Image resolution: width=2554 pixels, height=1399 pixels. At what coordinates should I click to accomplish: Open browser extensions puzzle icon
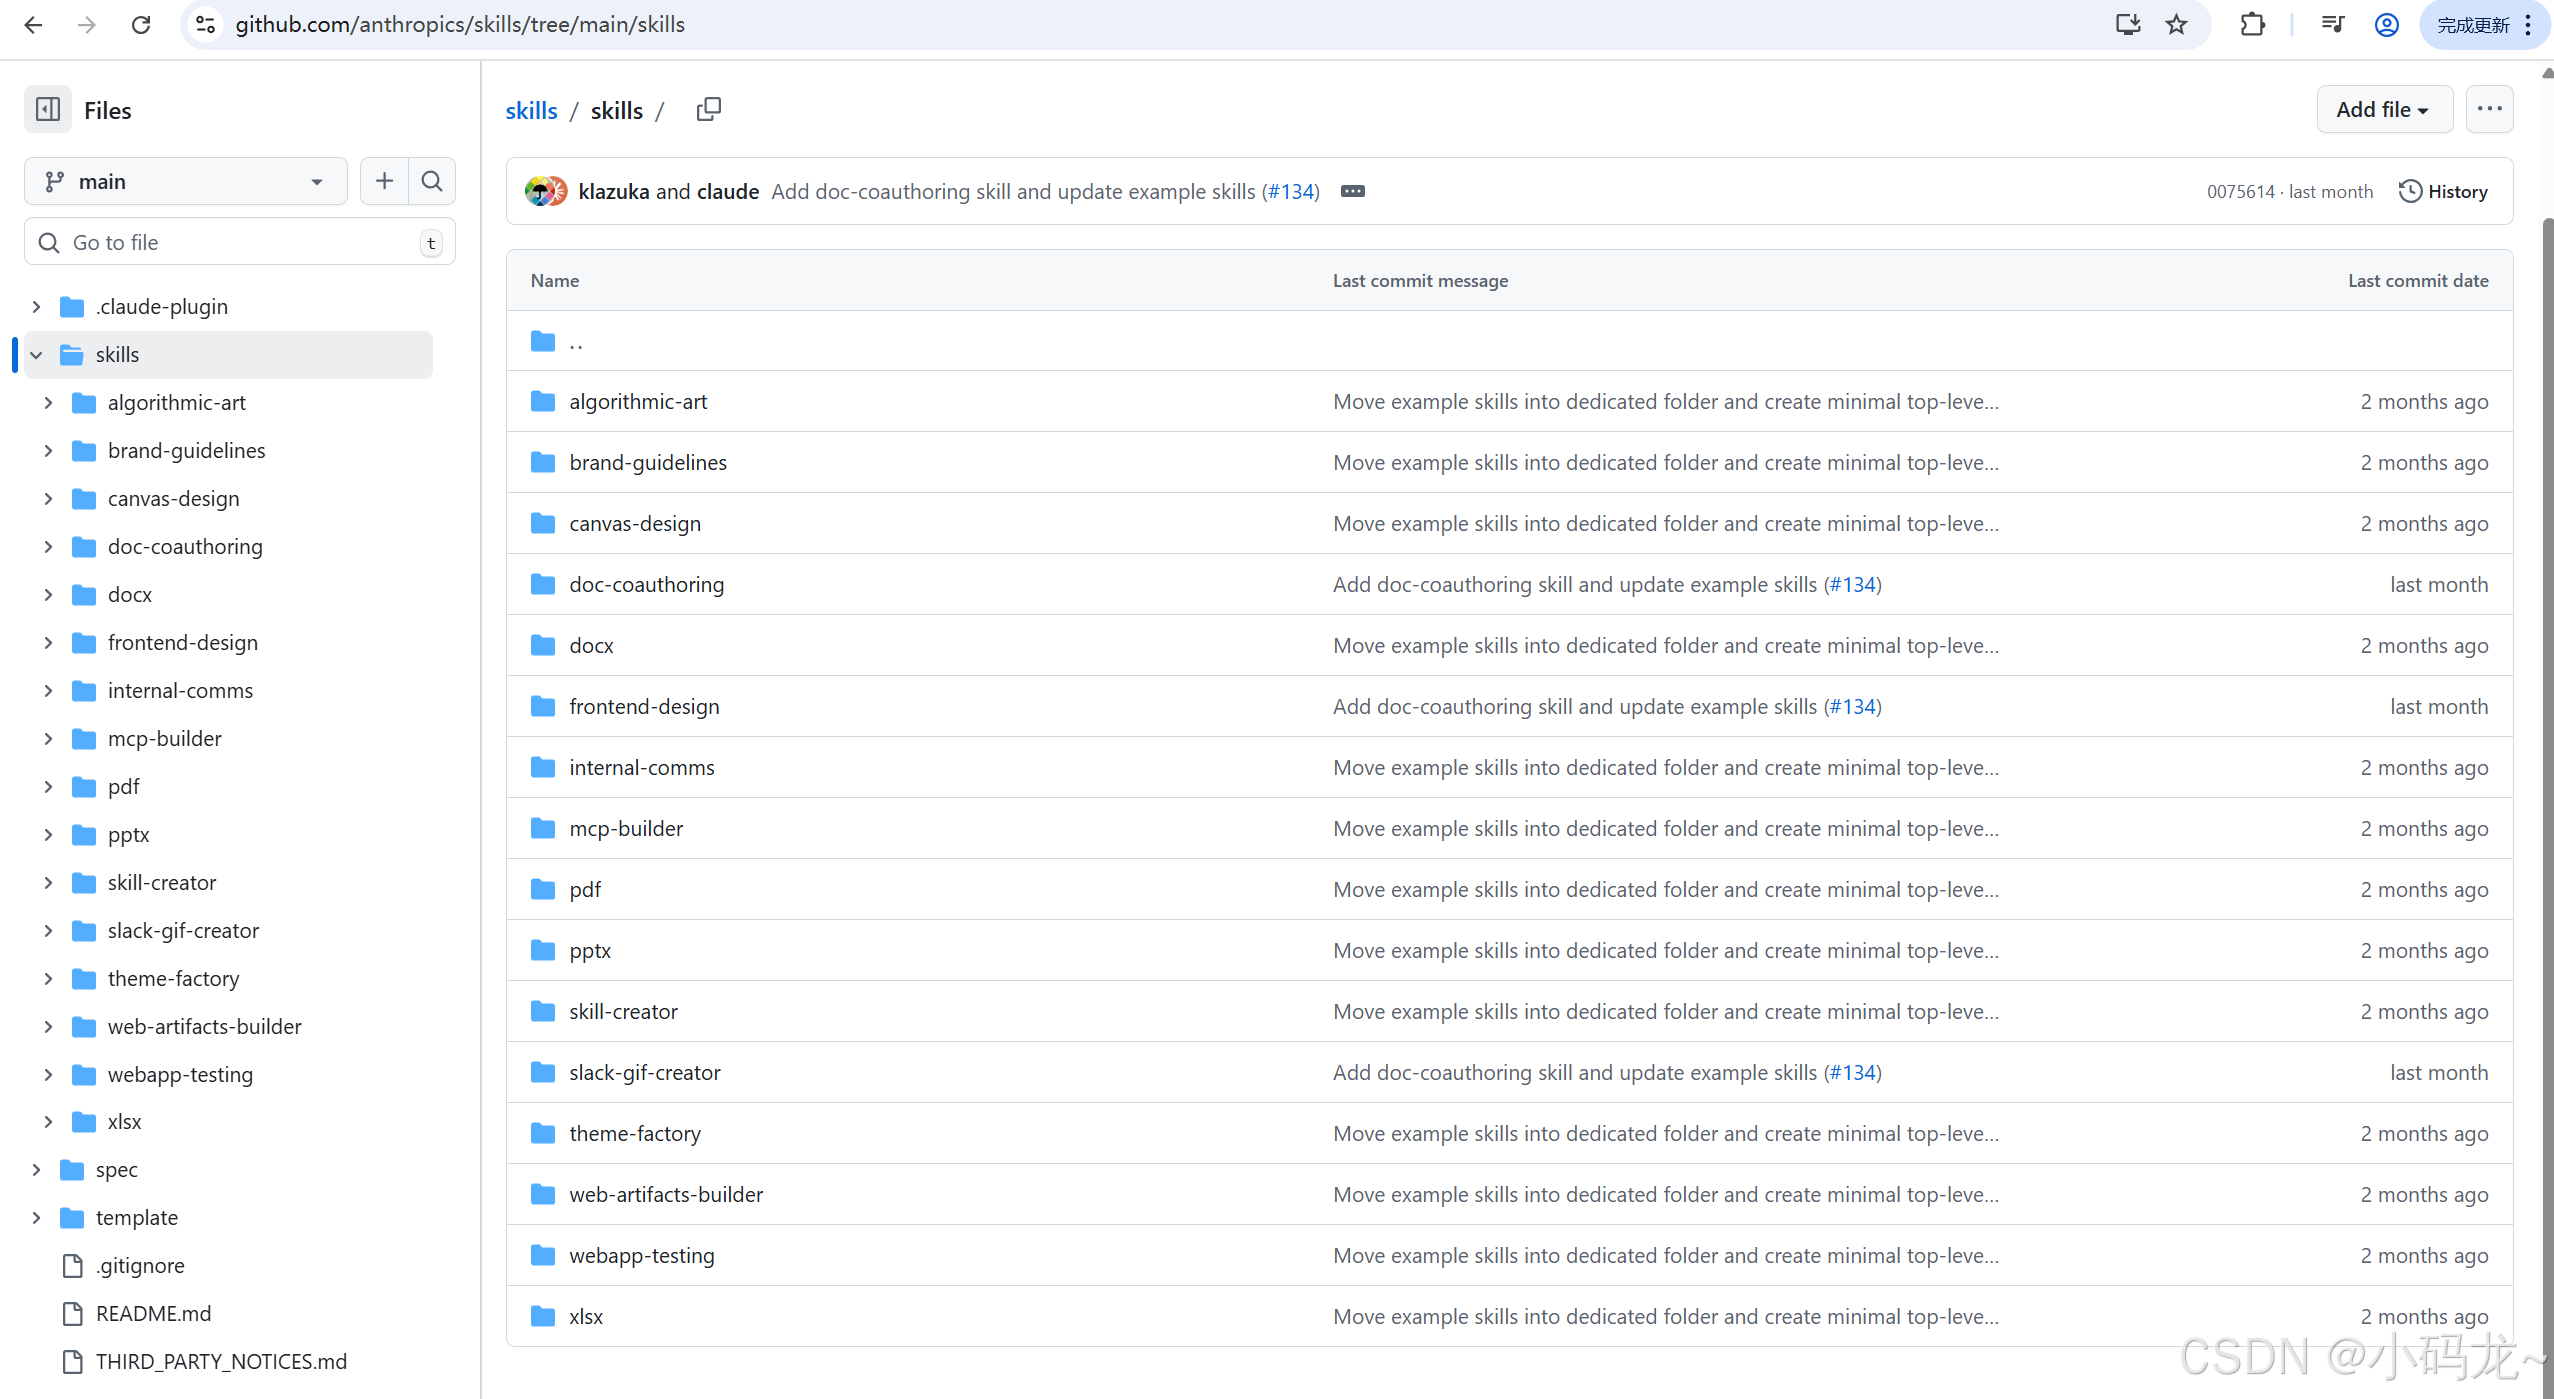pos(2252,25)
